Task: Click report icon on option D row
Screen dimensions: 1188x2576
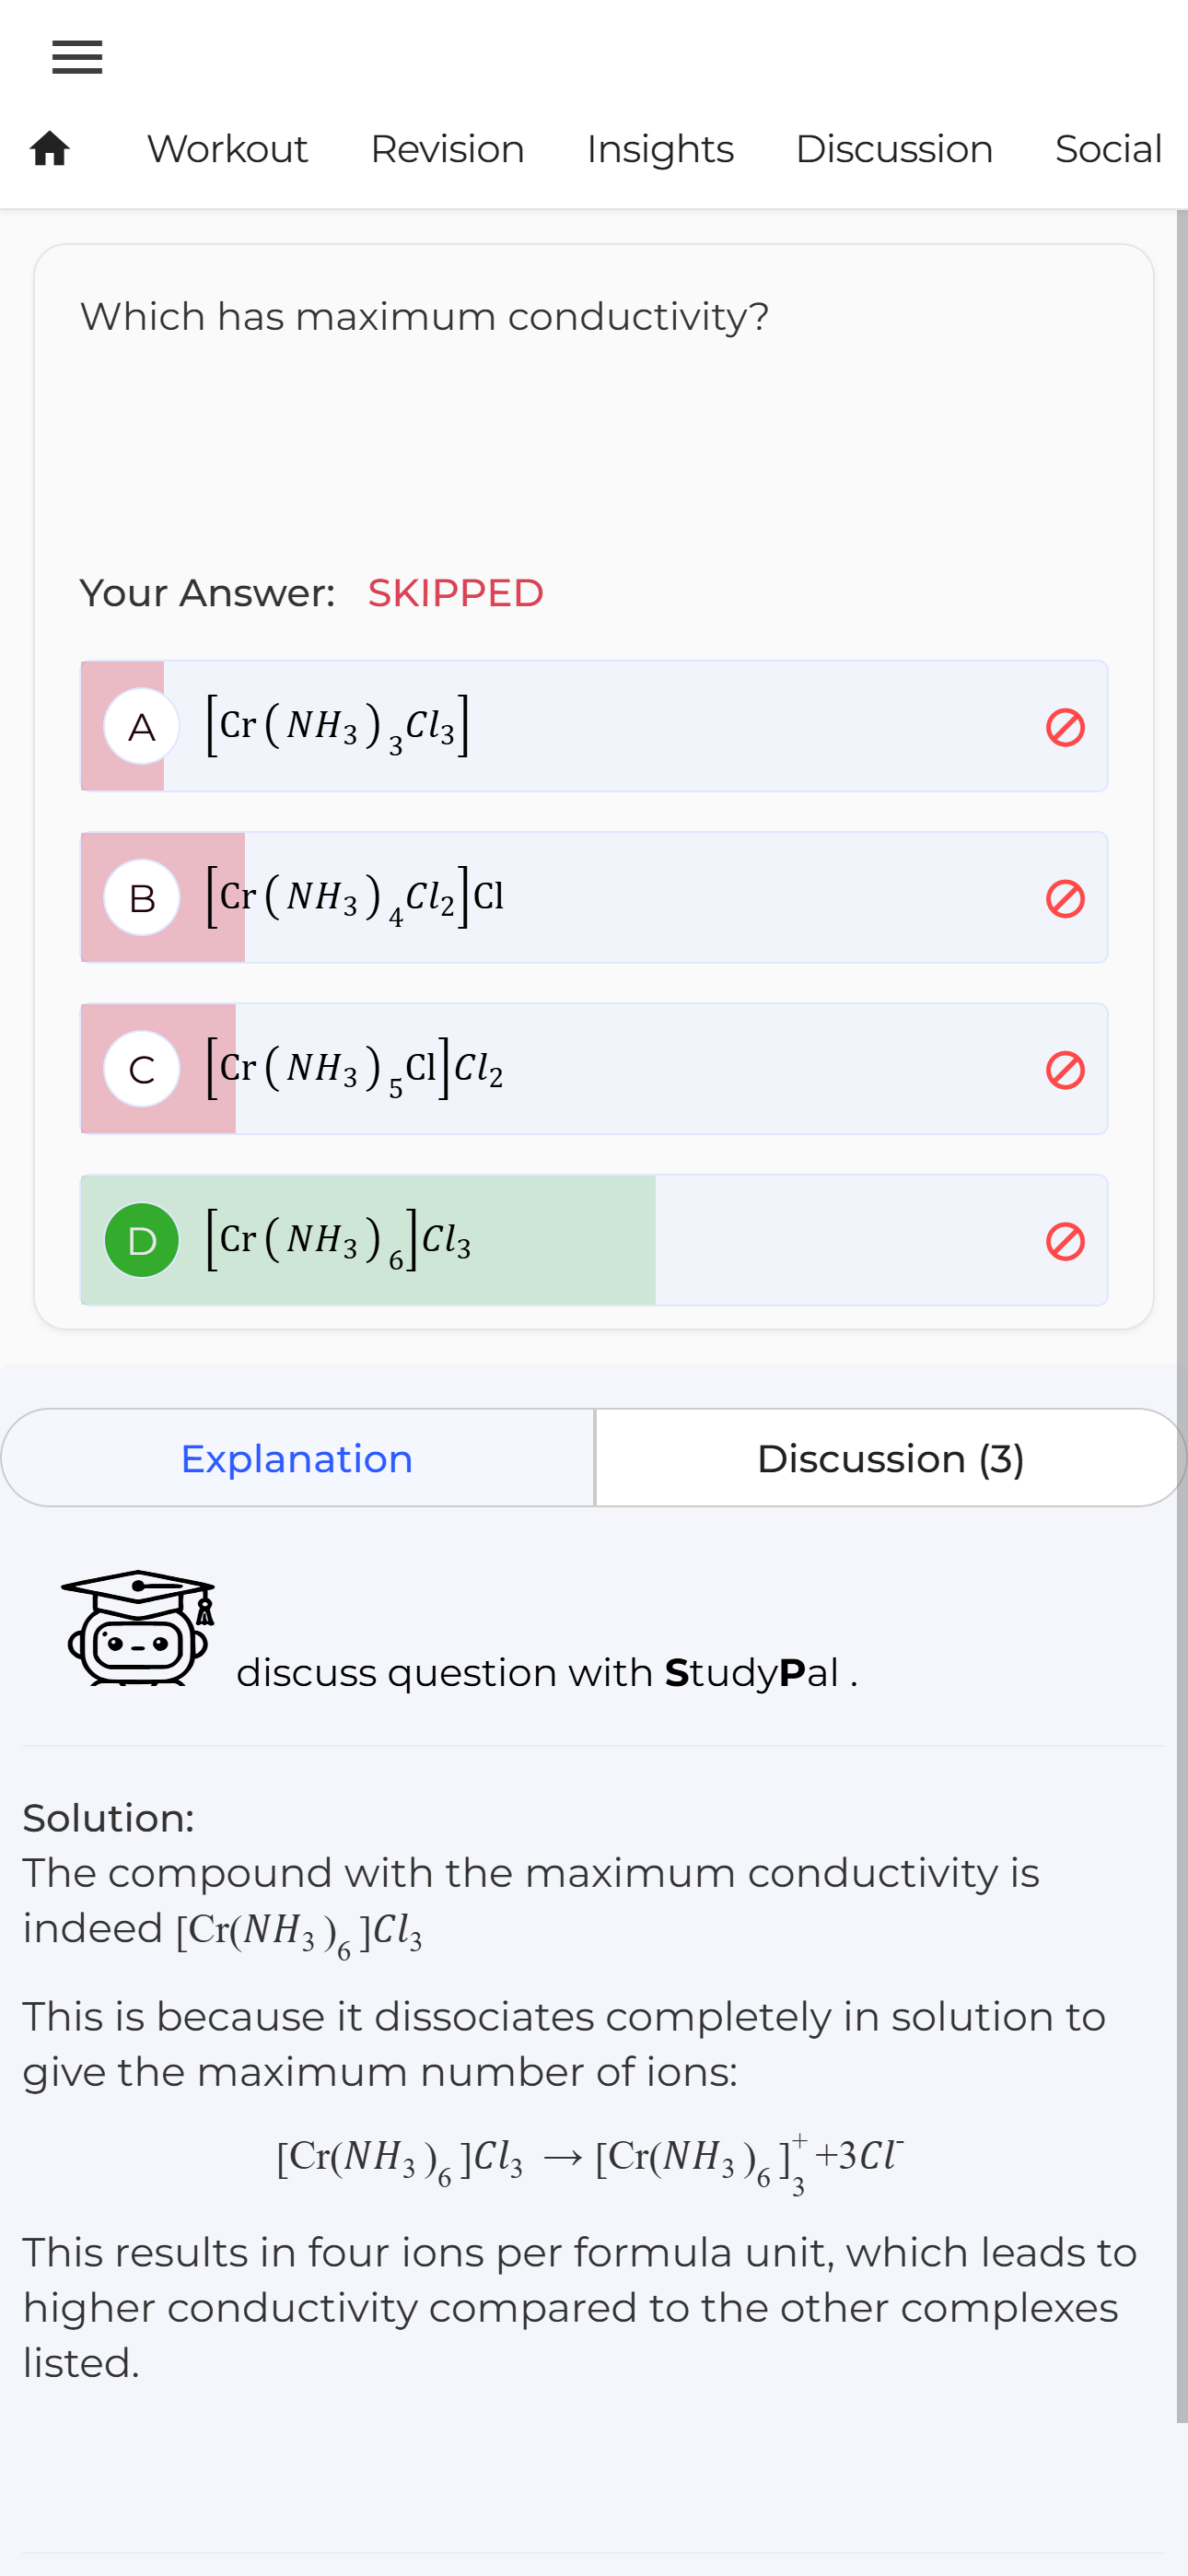Action: [1065, 1241]
